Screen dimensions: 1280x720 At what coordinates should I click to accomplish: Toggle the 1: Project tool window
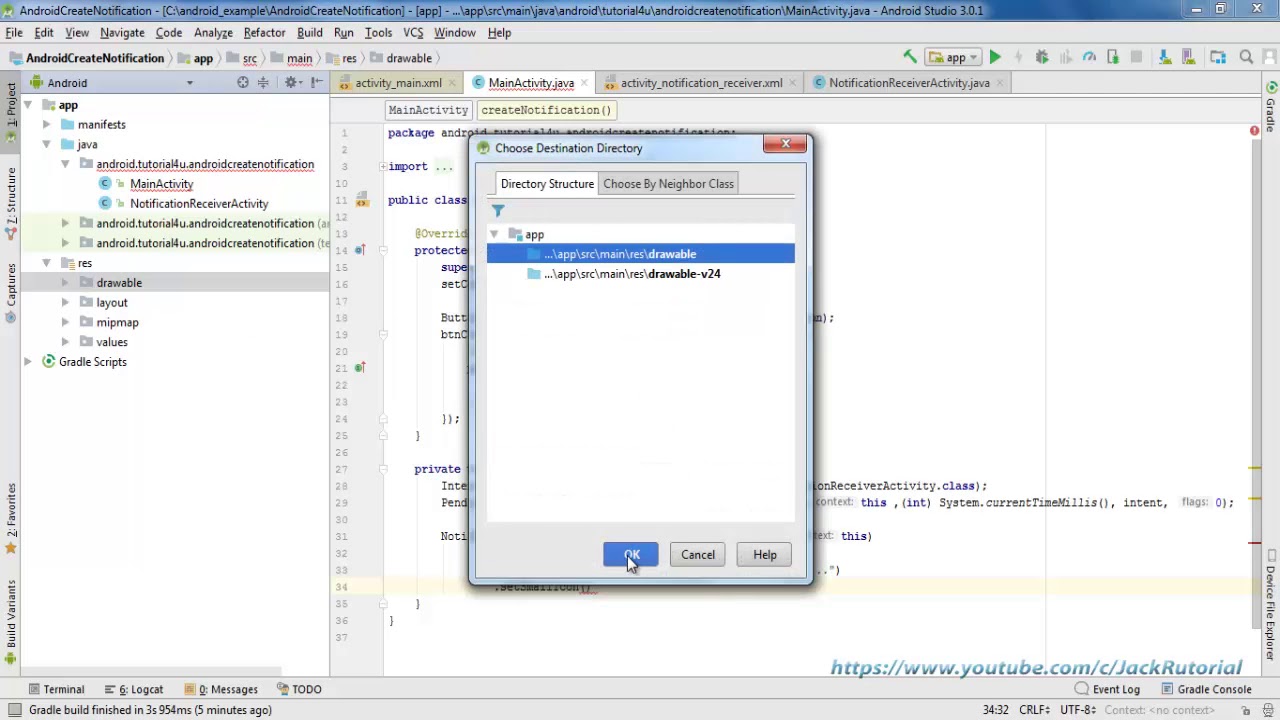coord(11,112)
